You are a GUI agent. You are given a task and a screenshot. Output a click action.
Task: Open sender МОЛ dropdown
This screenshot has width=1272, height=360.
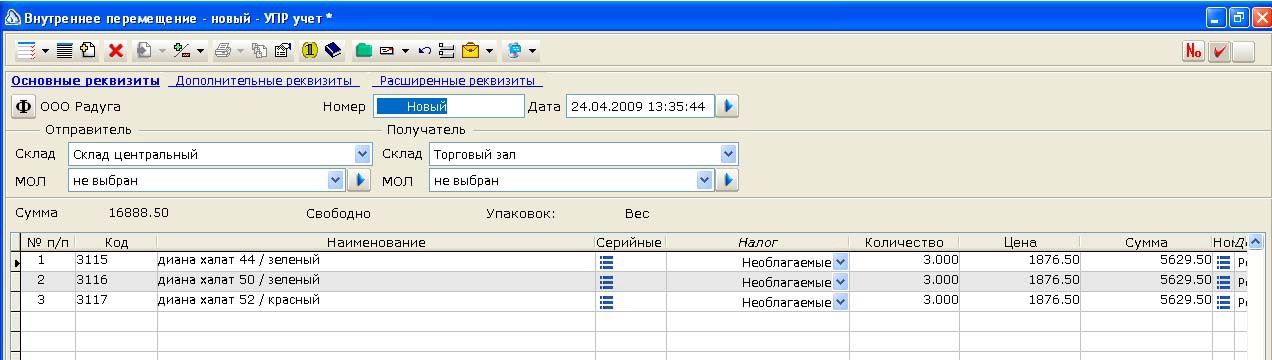point(337,180)
